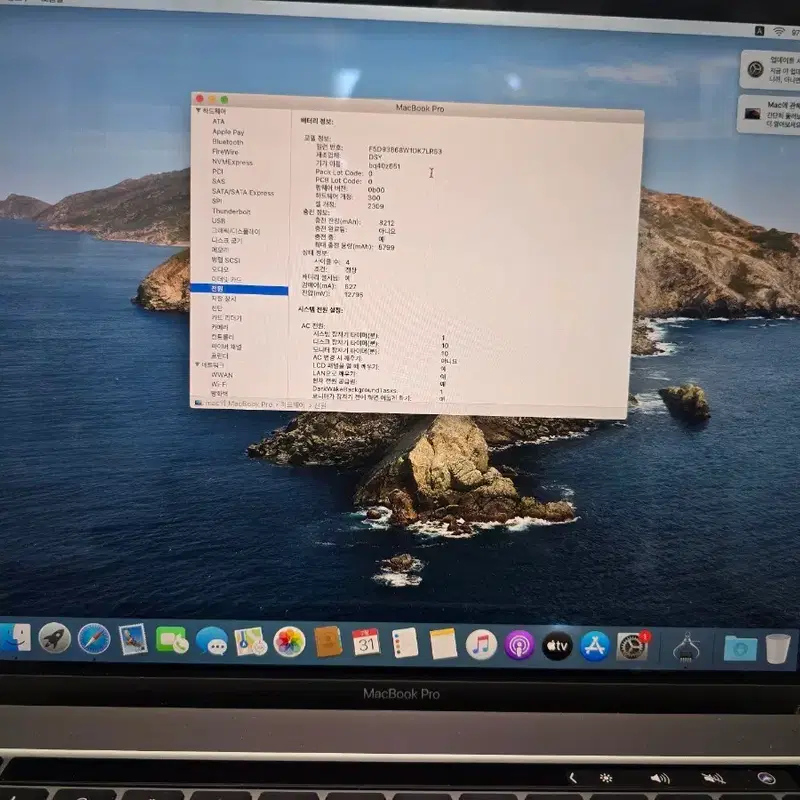Select 병렬 SCSI in the sidebar
This screenshot has height=800, width=800.
pyautogui.click(x=226, y=260)
